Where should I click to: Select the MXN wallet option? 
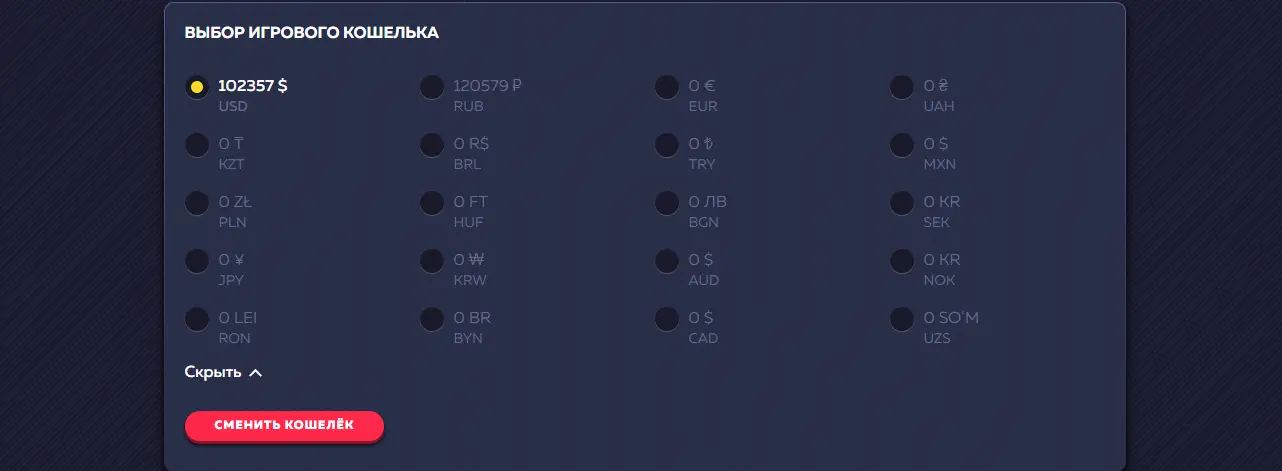(x=902, y=145)
